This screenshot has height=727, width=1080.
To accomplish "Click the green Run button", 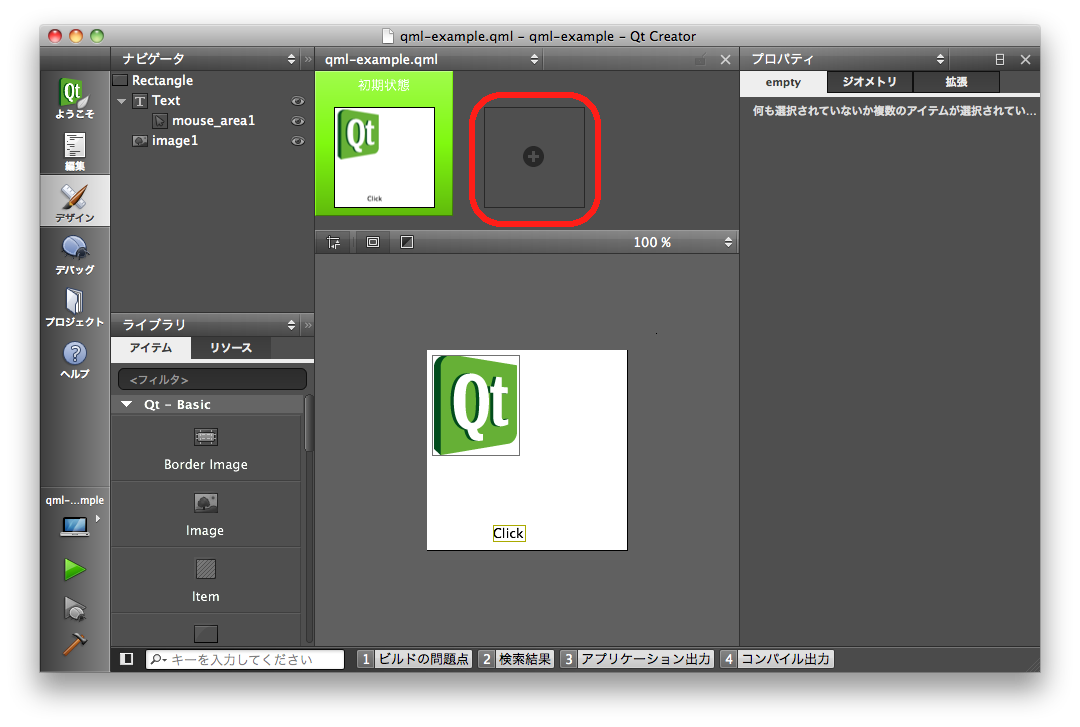I will tap(74, 570).
